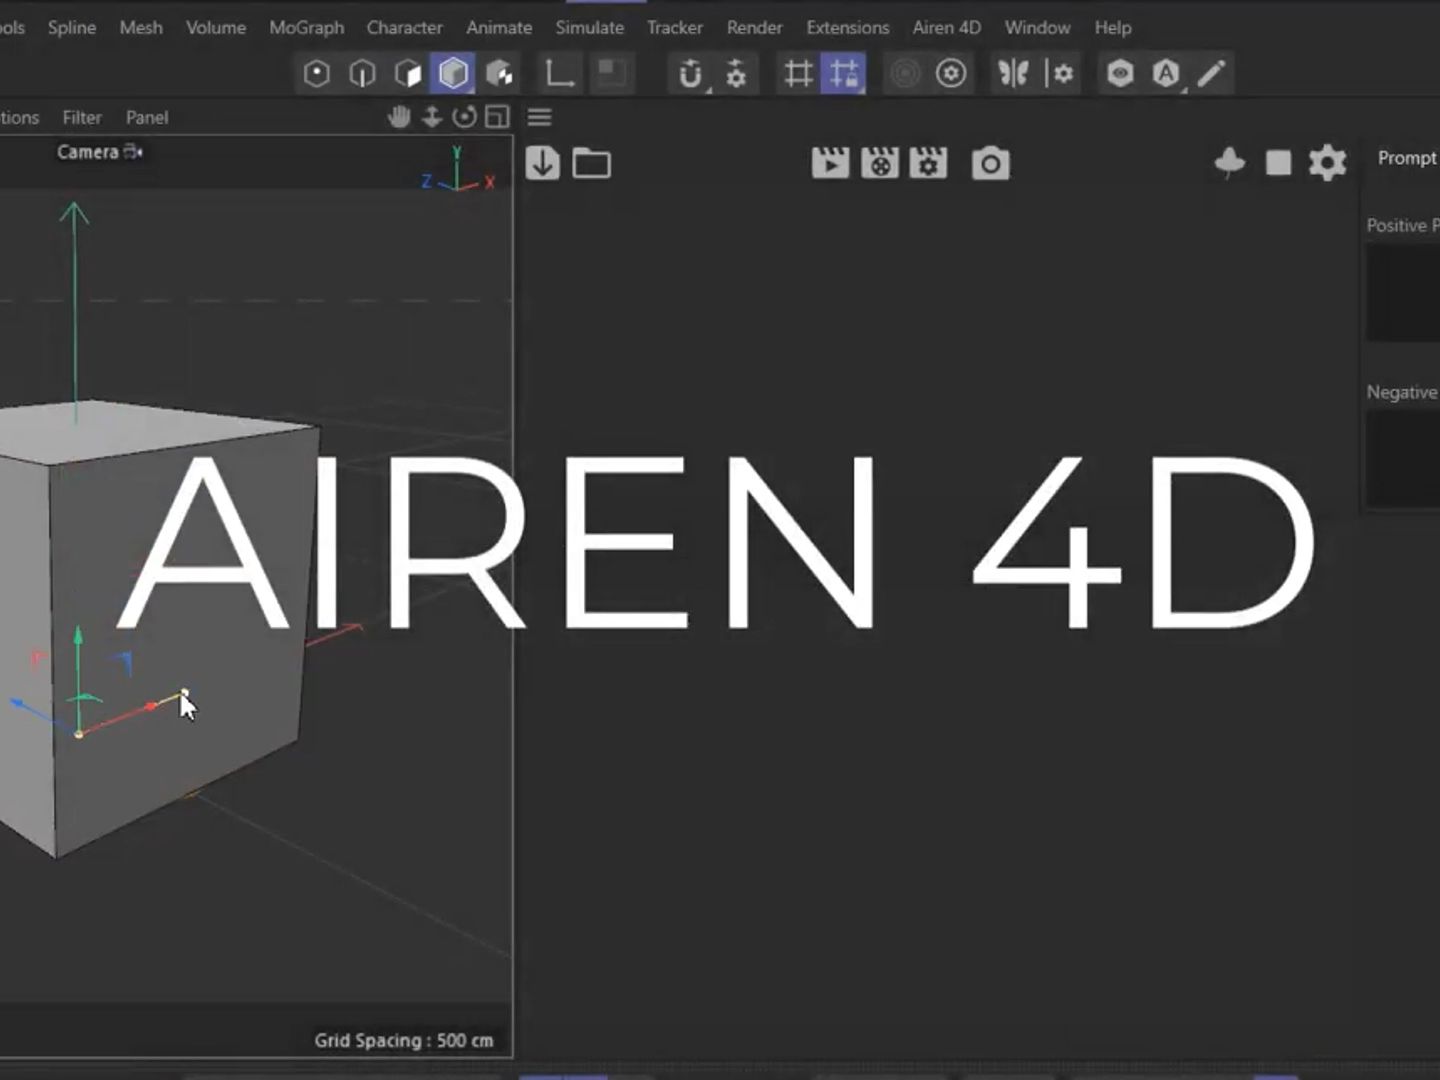
Task: Activate the viewport pan hand icon
Action: click(x=399, y=117)
